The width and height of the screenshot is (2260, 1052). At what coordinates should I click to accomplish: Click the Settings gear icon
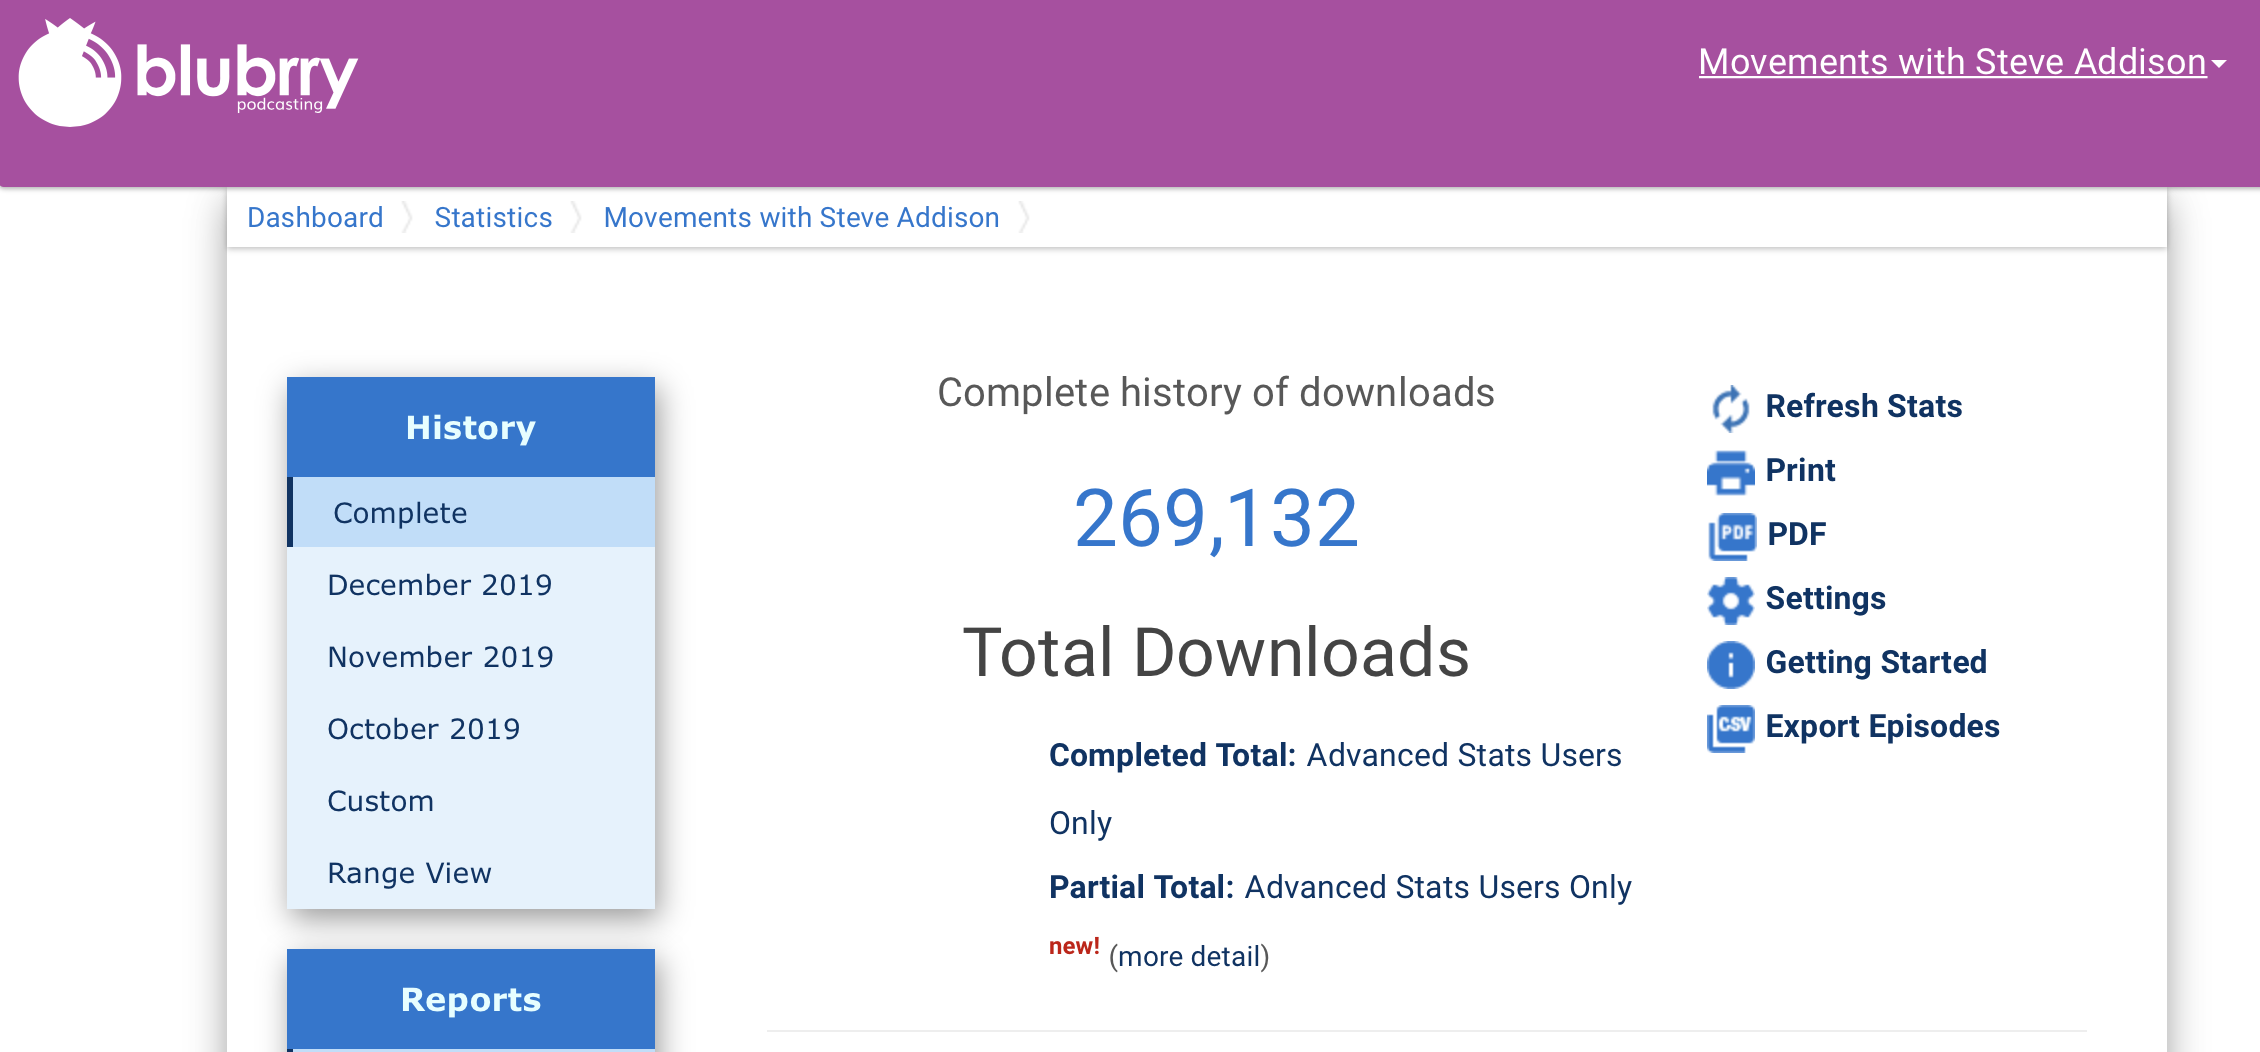(x=1730, y=600)
